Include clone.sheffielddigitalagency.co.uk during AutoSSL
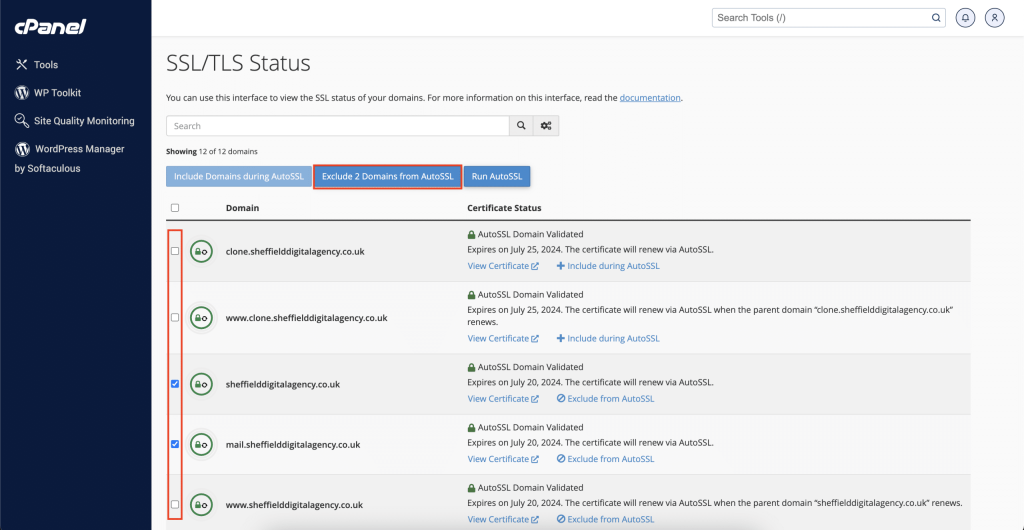Screen dimensions: 1024x530 point(608,266)
